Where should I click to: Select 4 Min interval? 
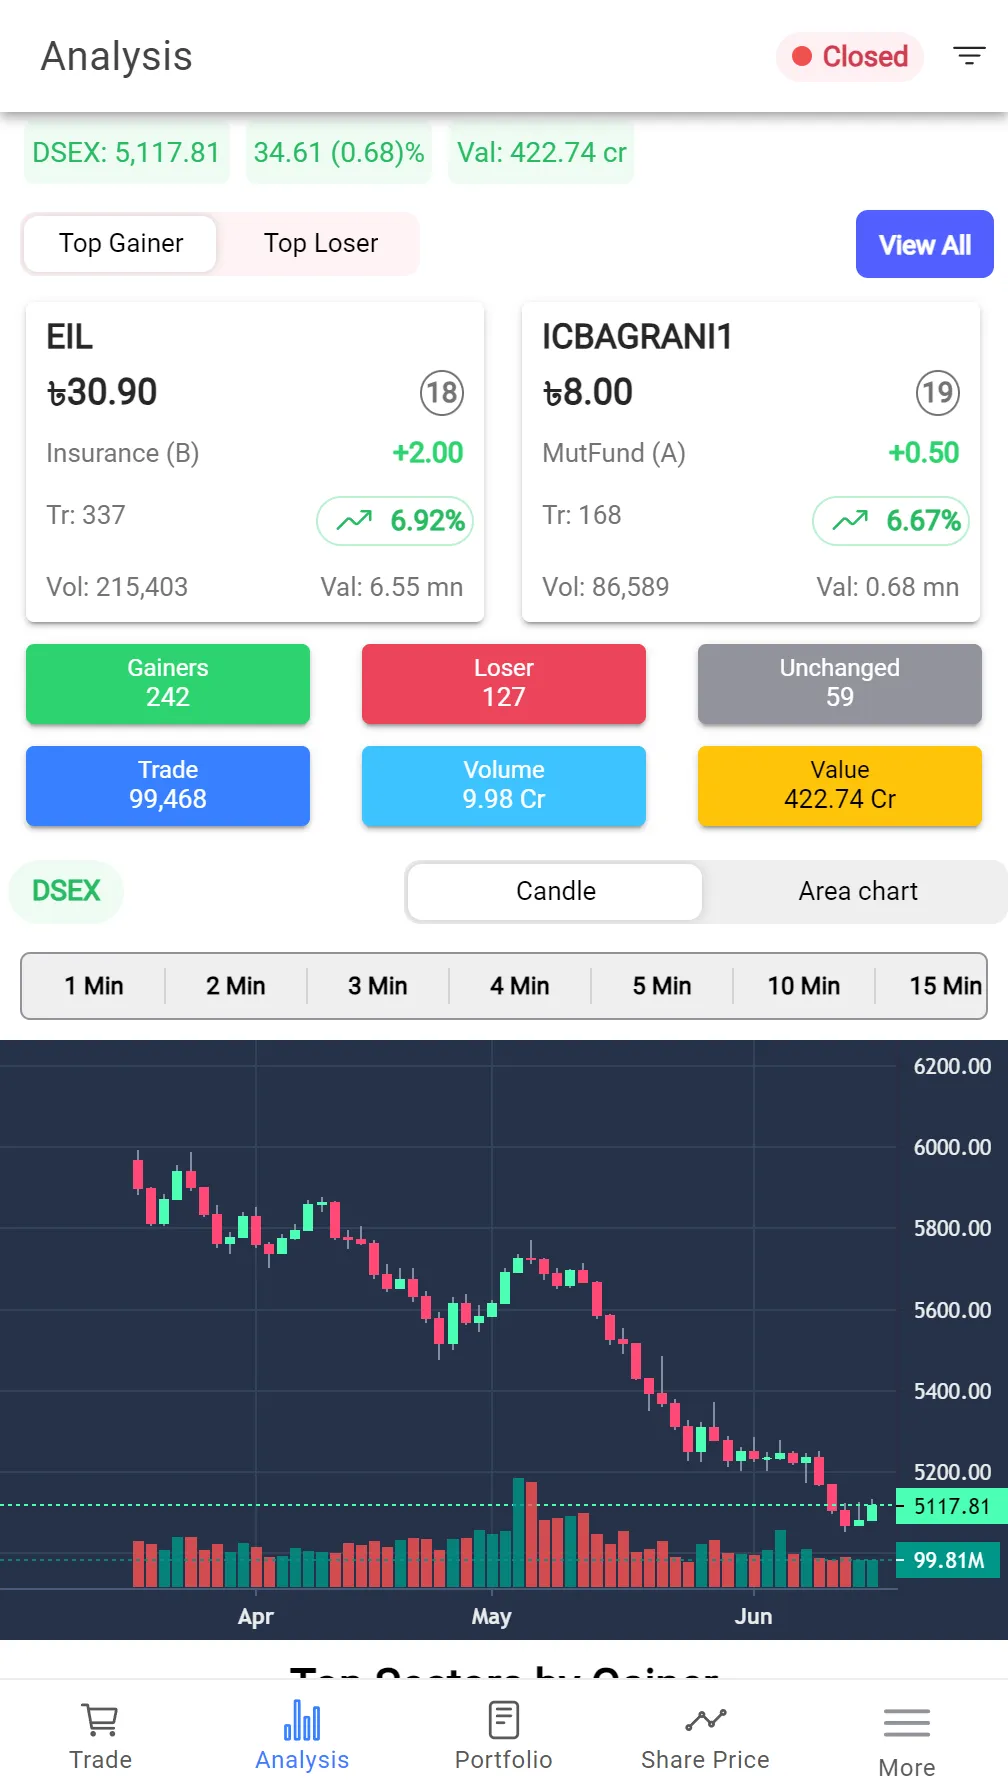(520, 986)
